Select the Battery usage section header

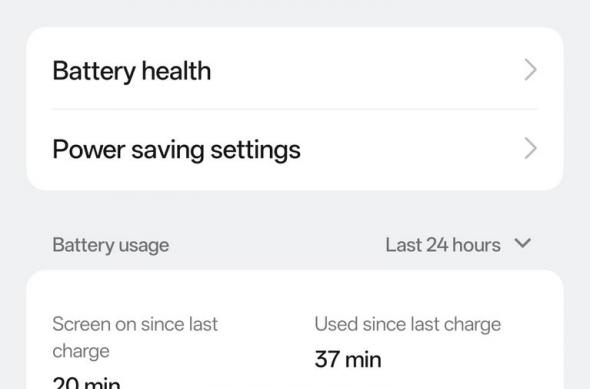point(111,245)
